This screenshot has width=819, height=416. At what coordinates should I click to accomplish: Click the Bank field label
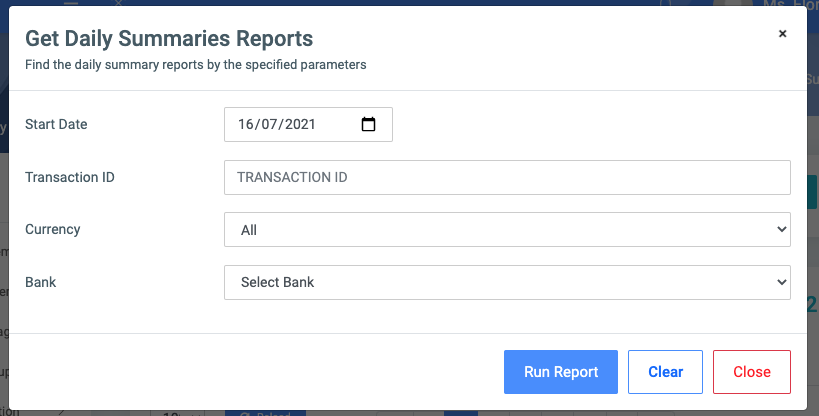40,282
